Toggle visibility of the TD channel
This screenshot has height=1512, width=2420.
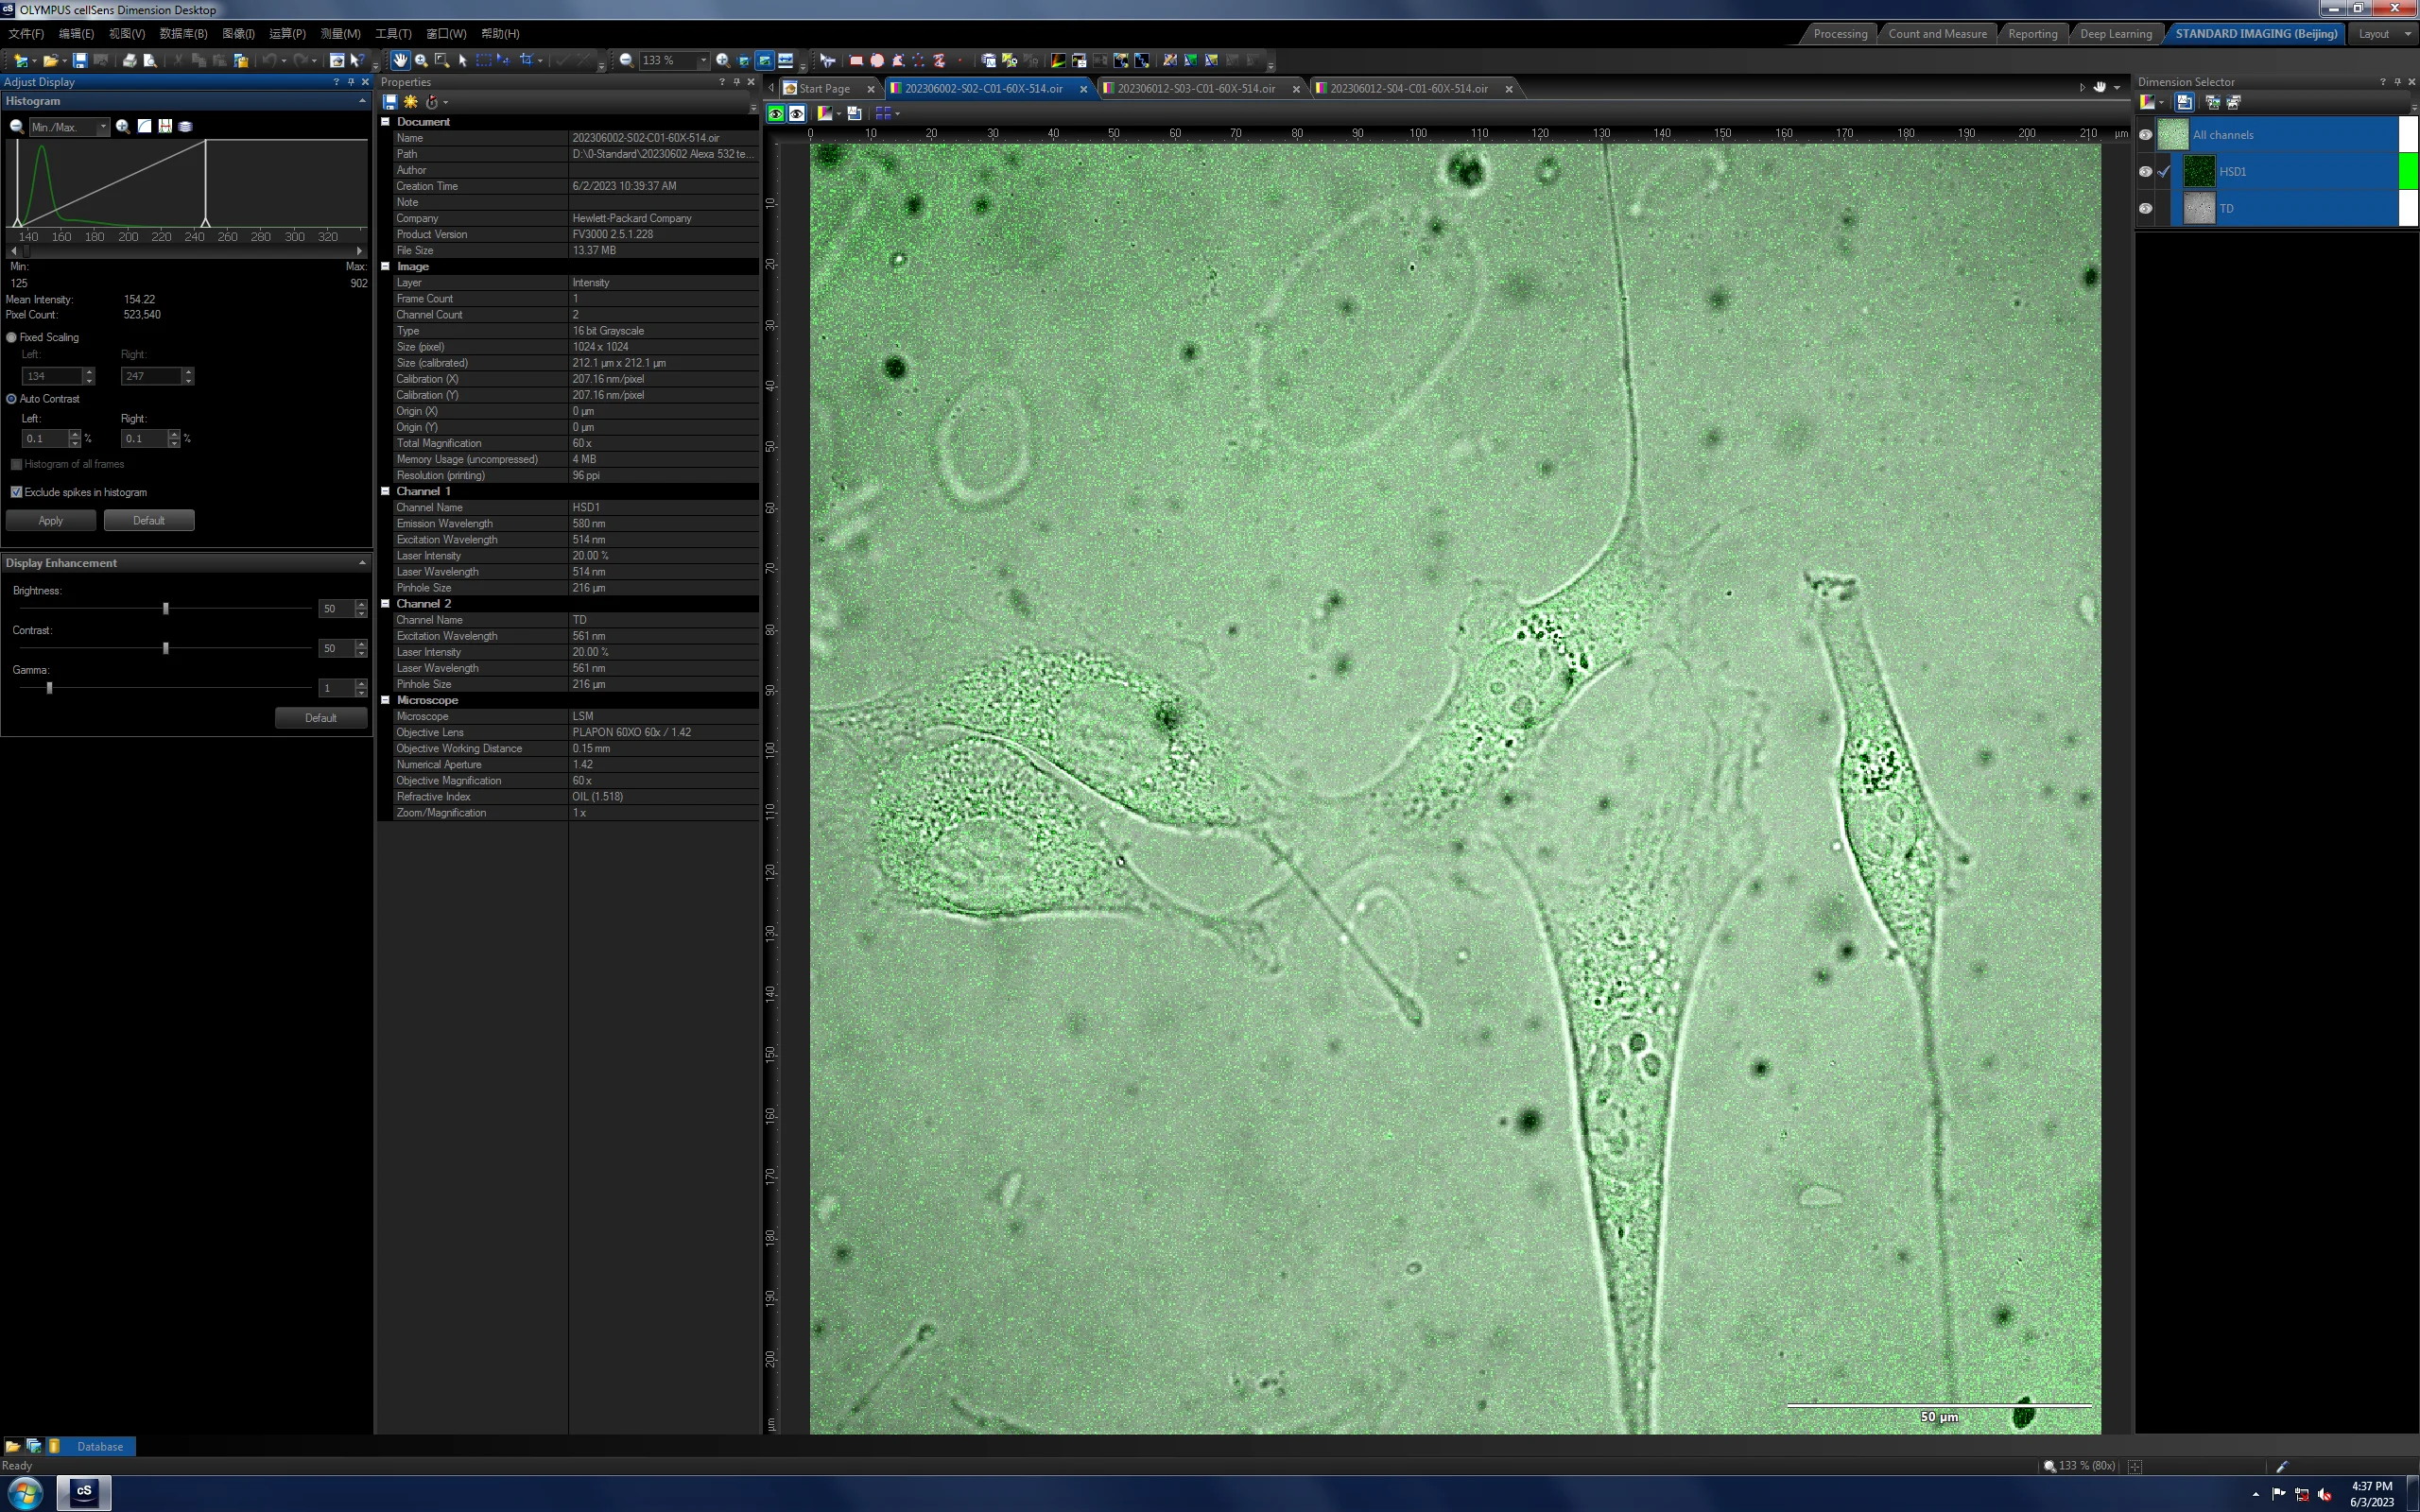(x=2145, y=208)
